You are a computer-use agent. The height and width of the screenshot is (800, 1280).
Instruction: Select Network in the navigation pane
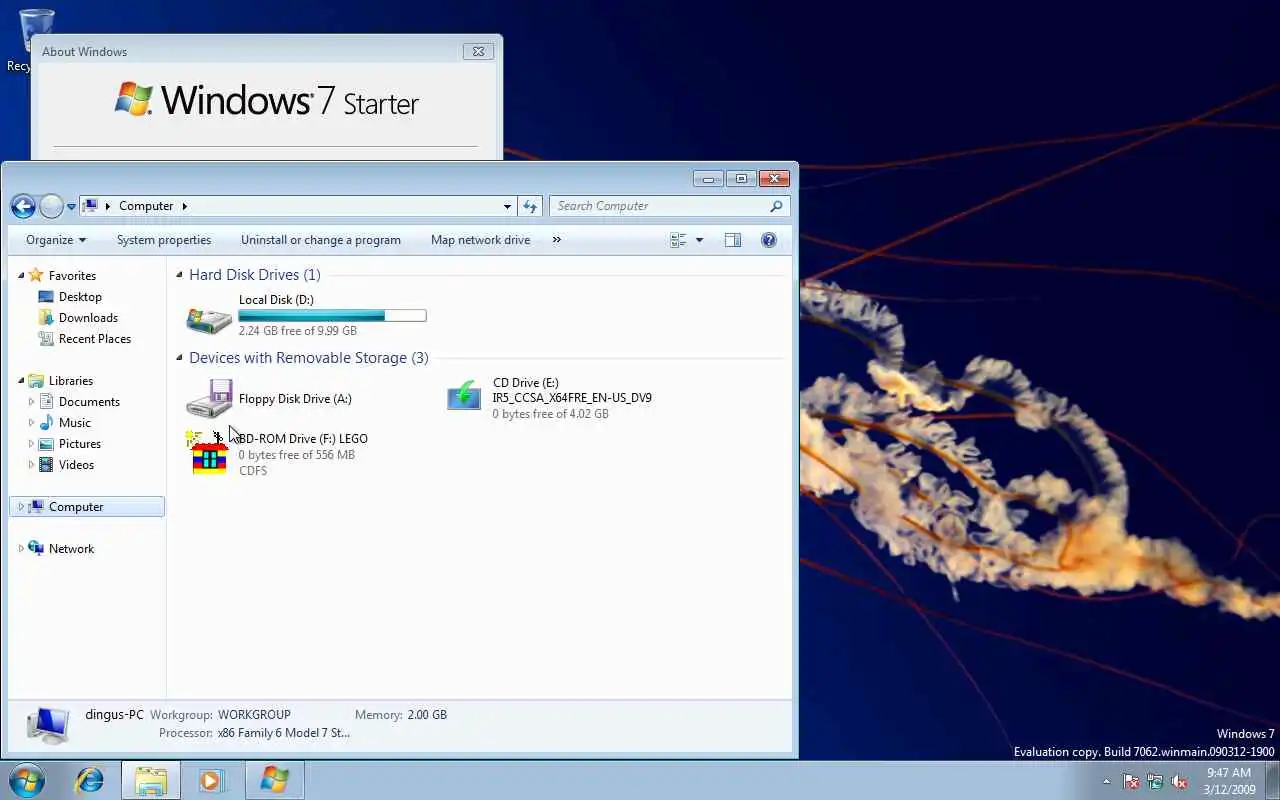(71, 549)
